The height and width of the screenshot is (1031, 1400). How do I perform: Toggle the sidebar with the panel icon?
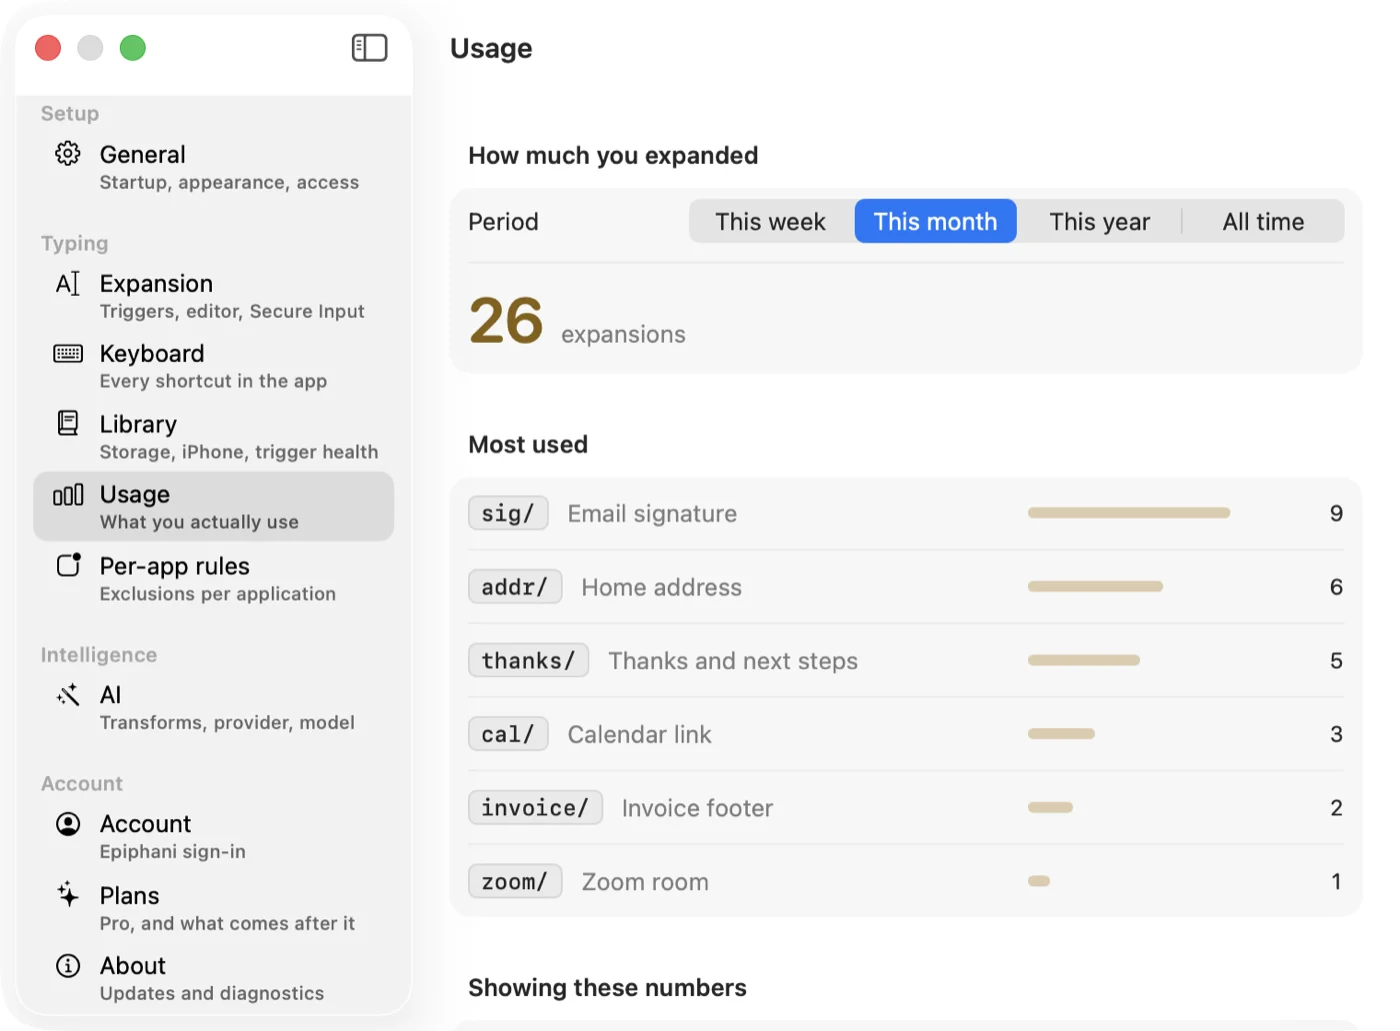[369, 48]
